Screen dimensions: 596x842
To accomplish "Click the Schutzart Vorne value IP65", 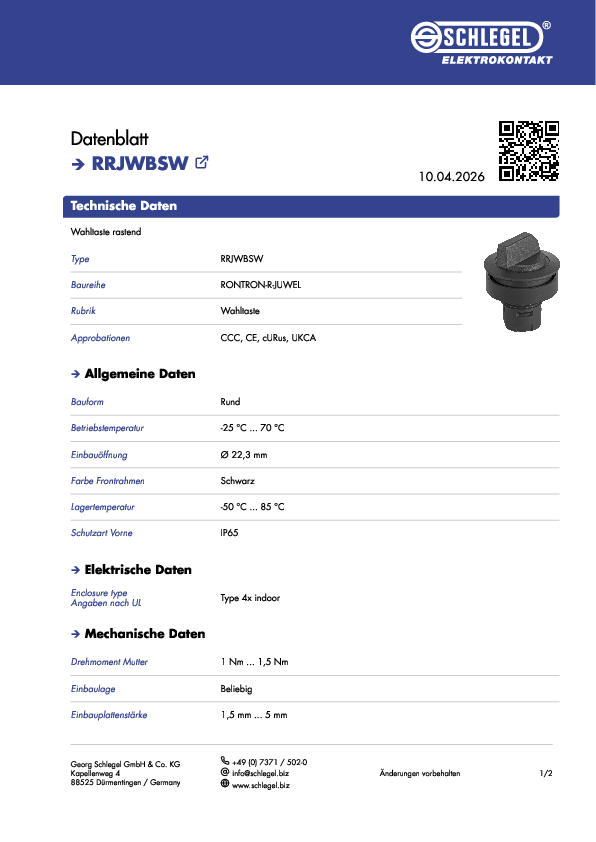I will (x=229, y=533).
